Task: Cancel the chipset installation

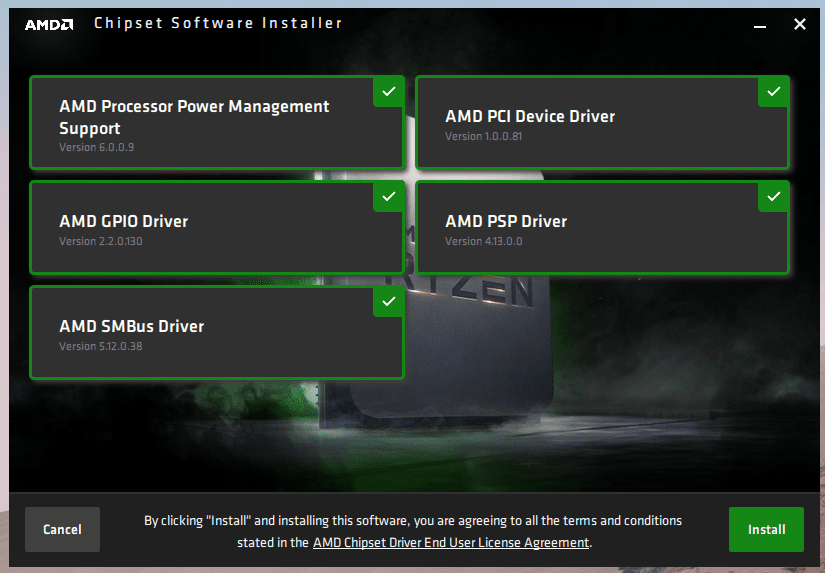Action: 62,529
